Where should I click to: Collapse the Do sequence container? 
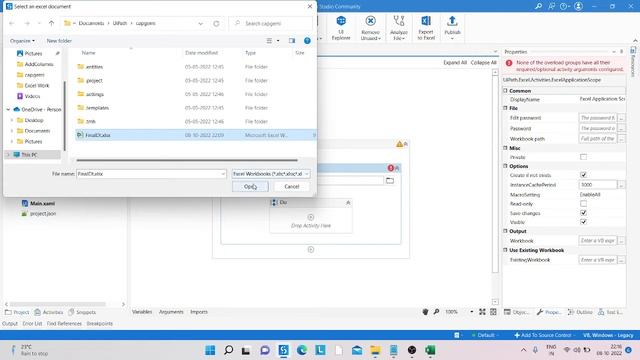[x=348, y=202]
